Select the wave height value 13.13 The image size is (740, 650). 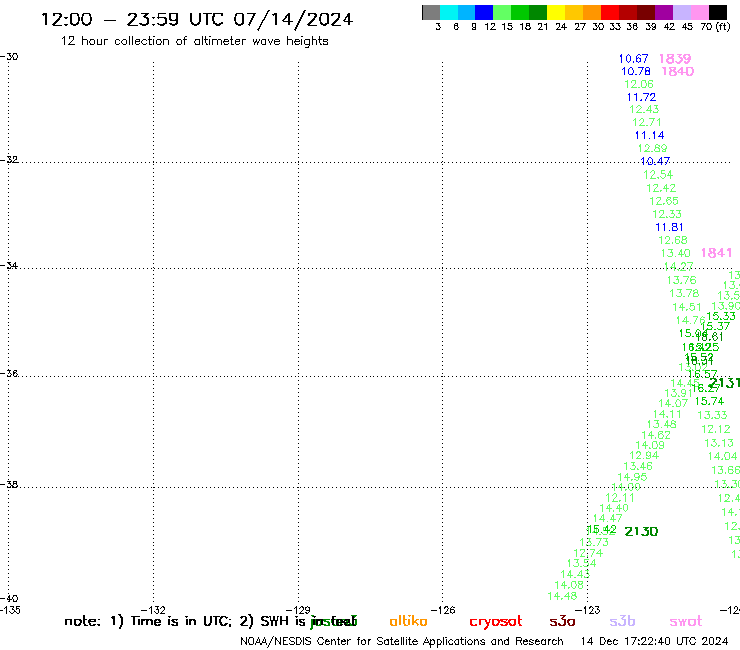(x=719, y=443)
